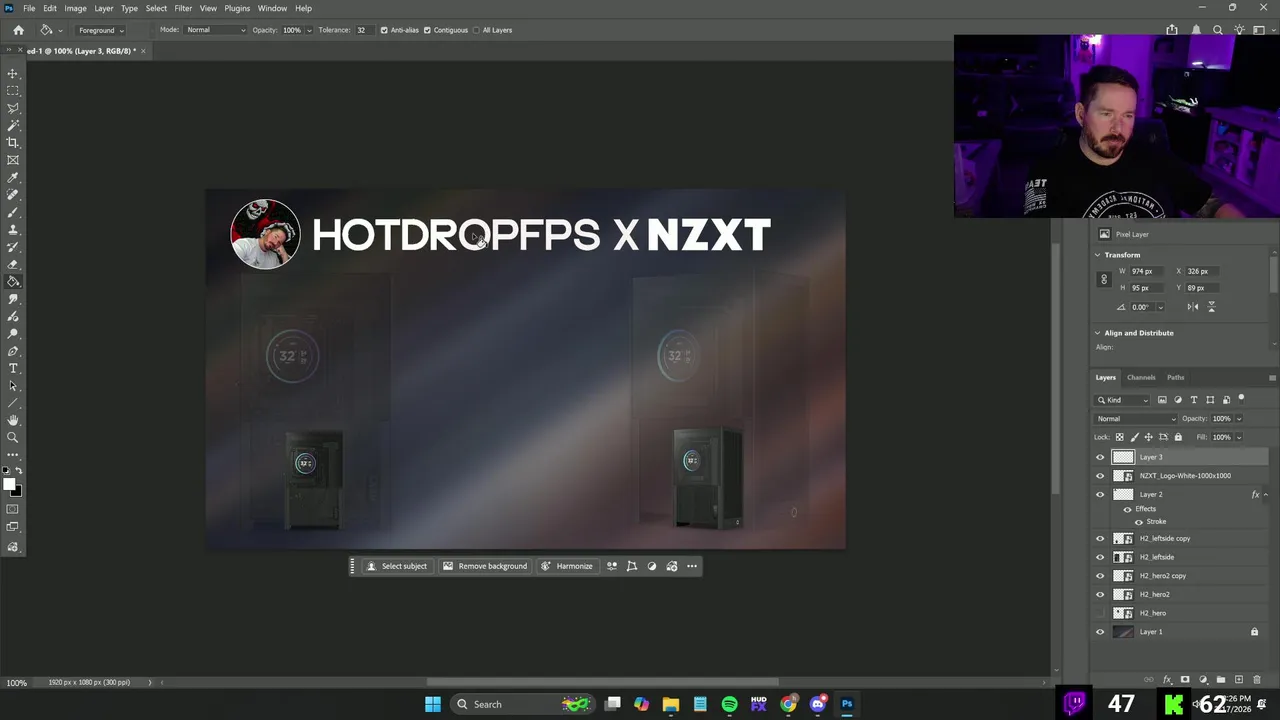Image resolution: width=1280 pixels, height=720 pixels.
Task: Click Select subject button
Action: (397, 566)
